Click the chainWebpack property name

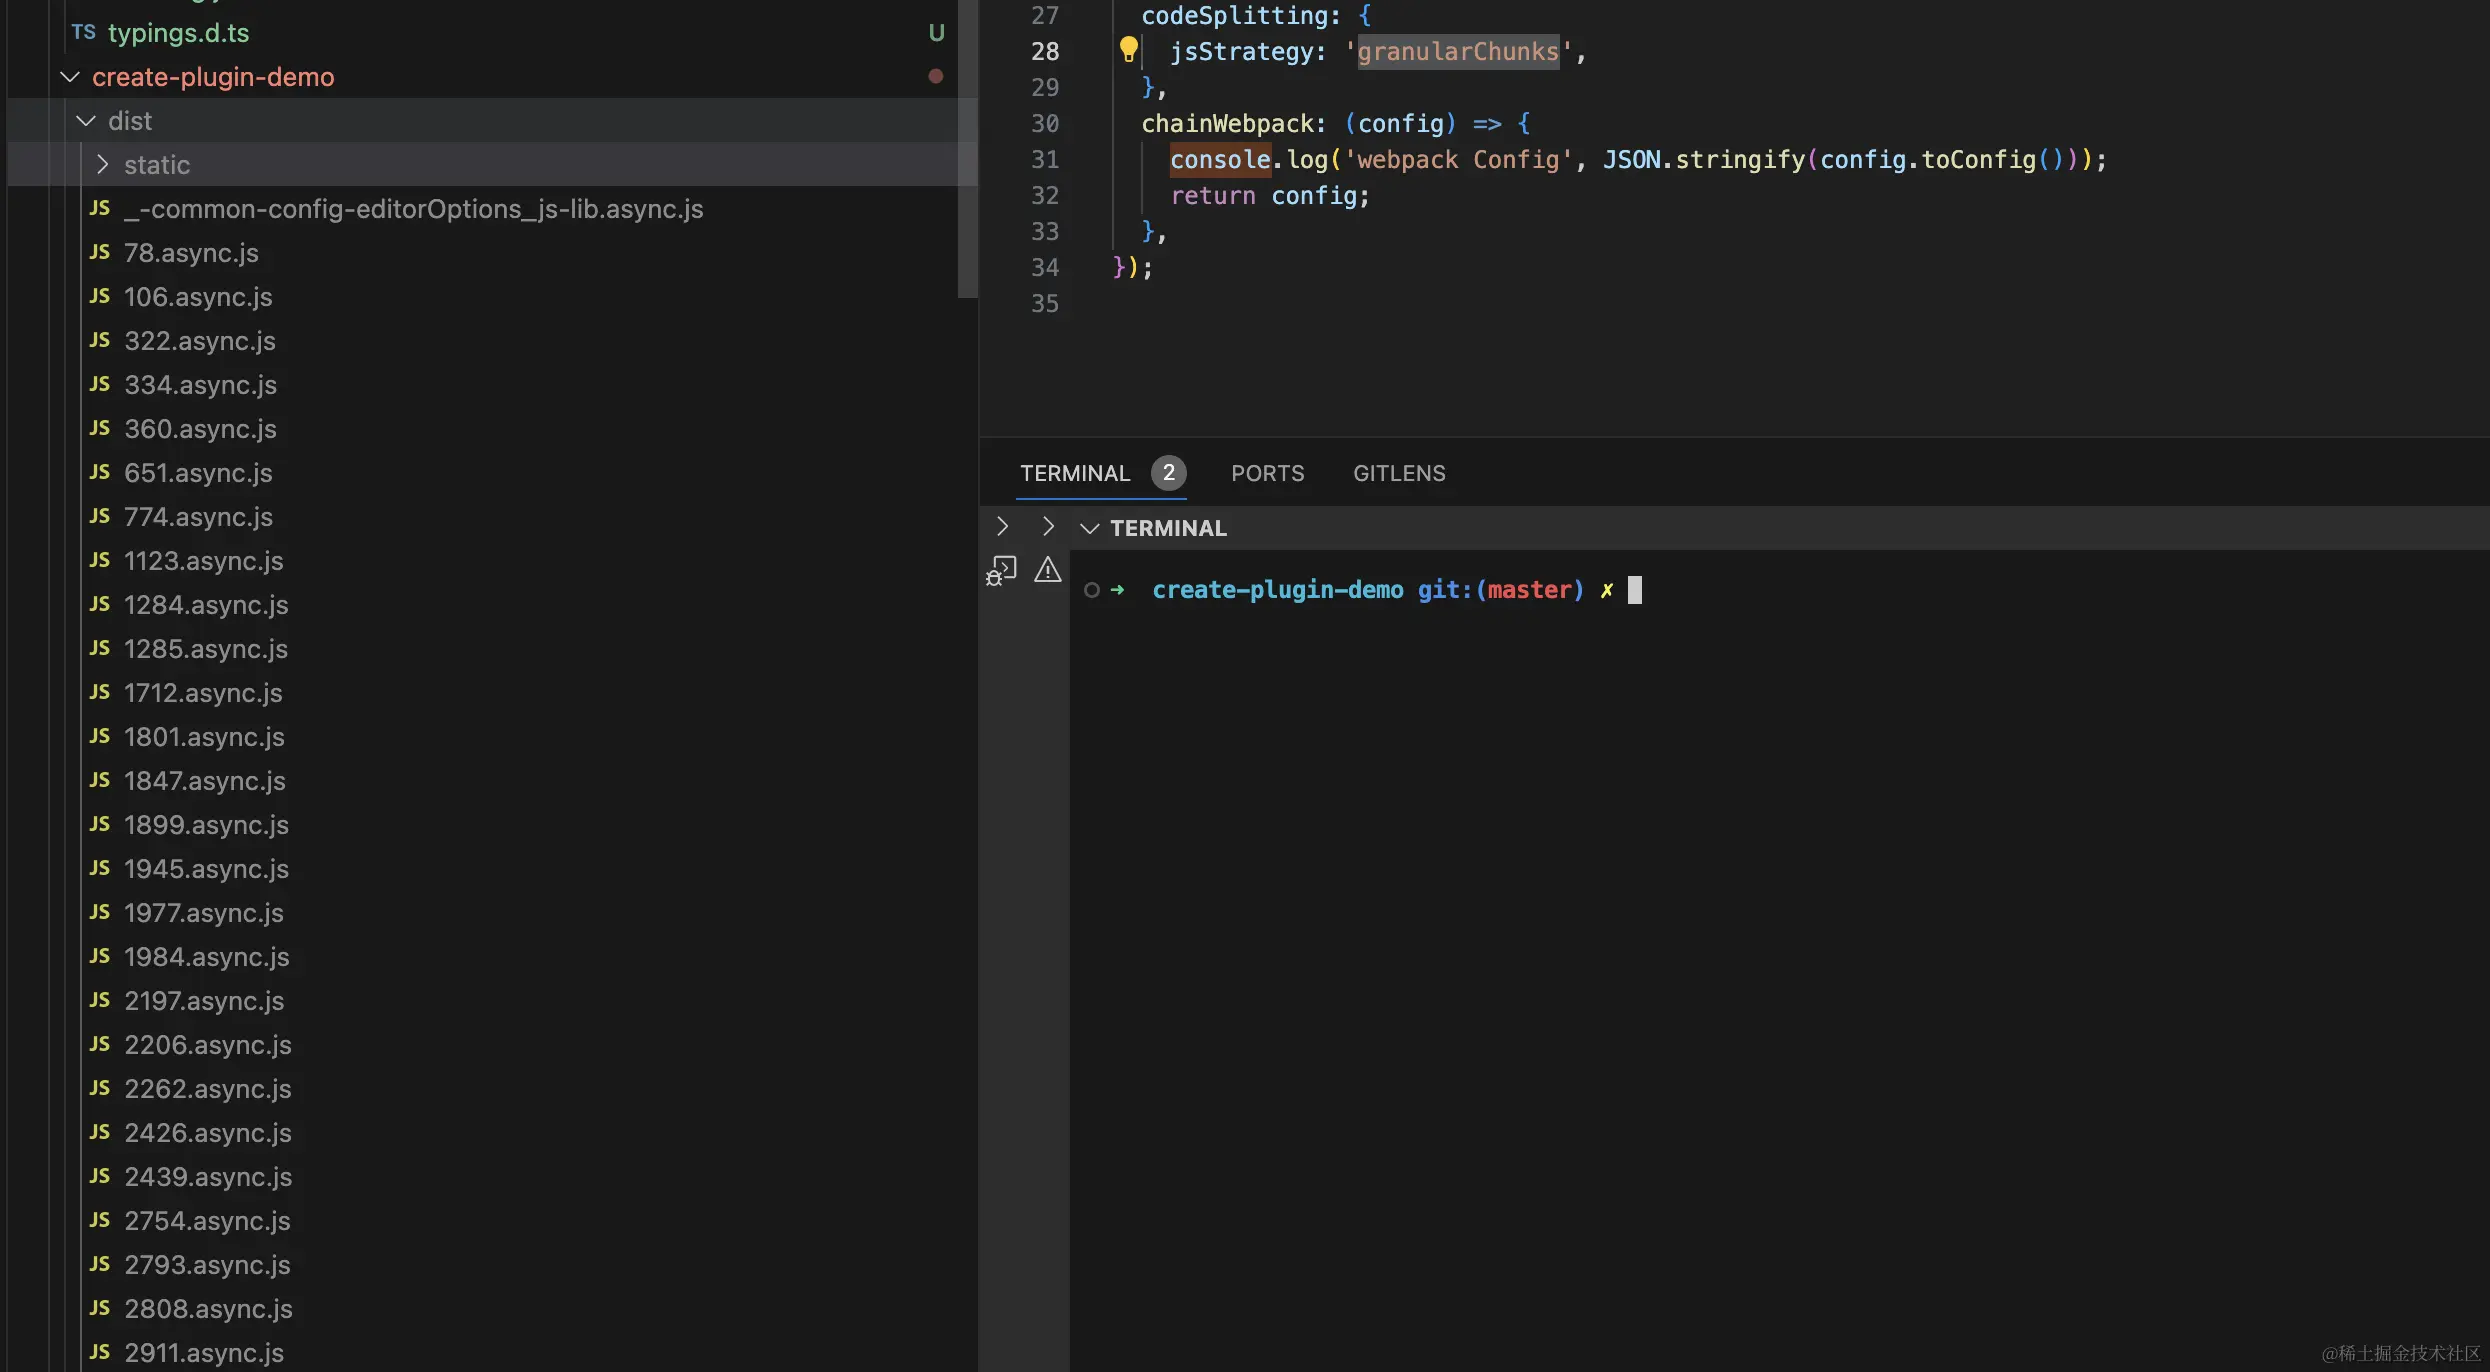1227,123
